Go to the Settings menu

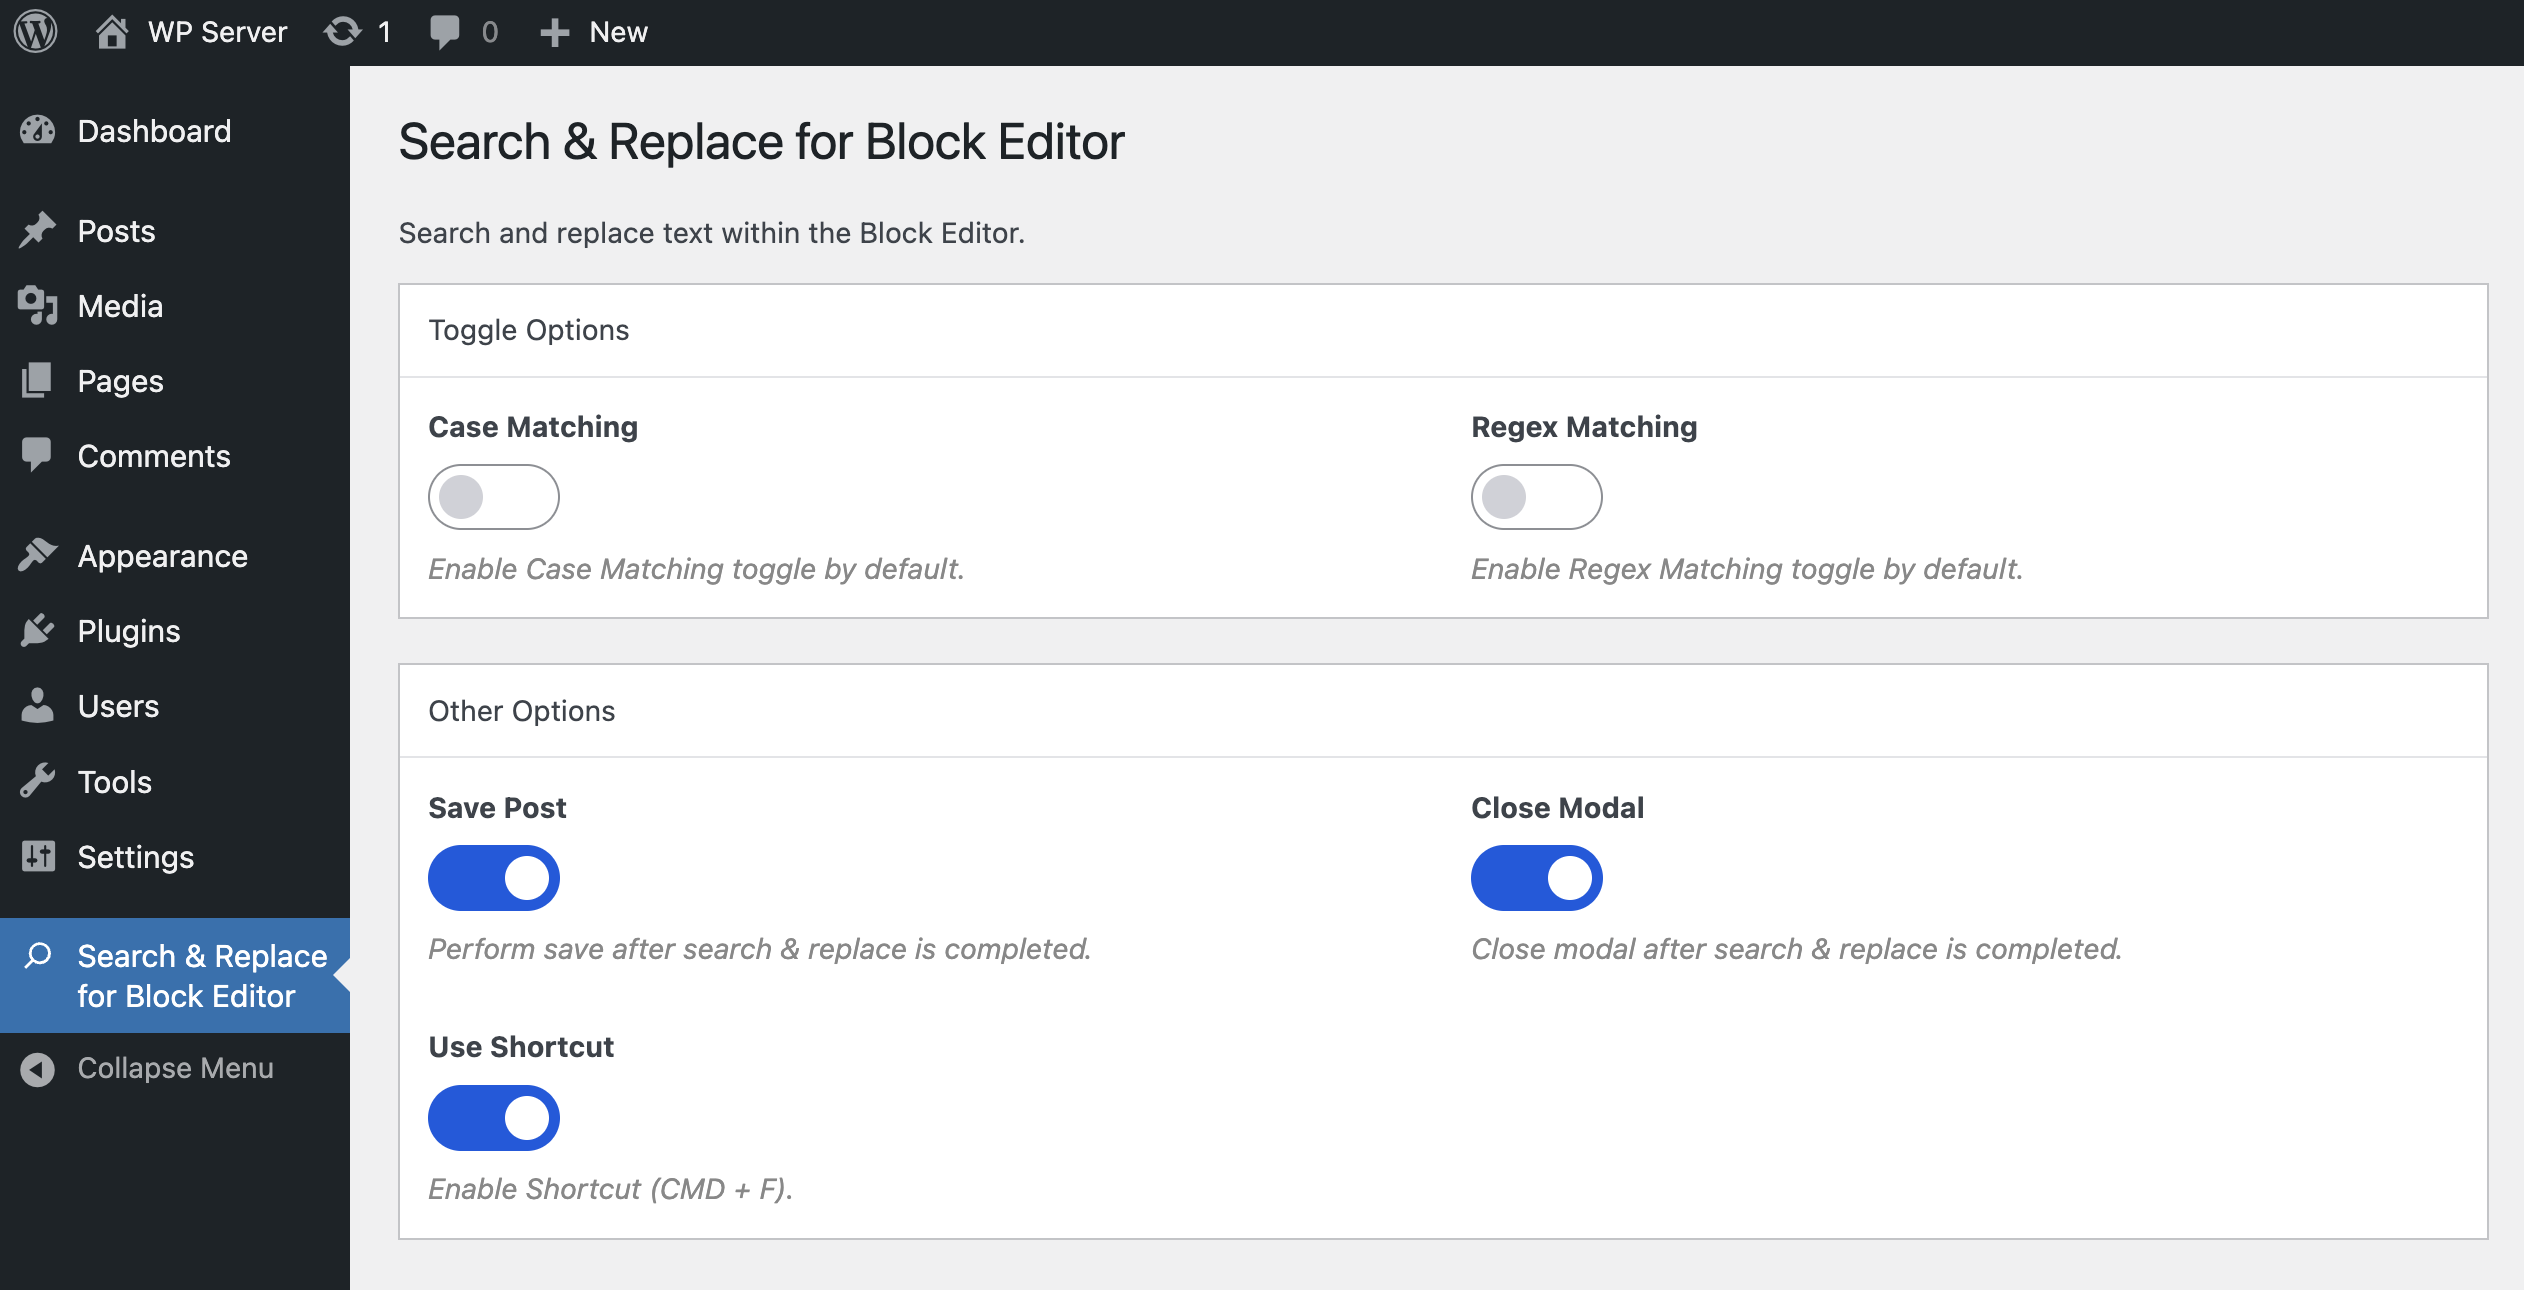coord(135,857)
